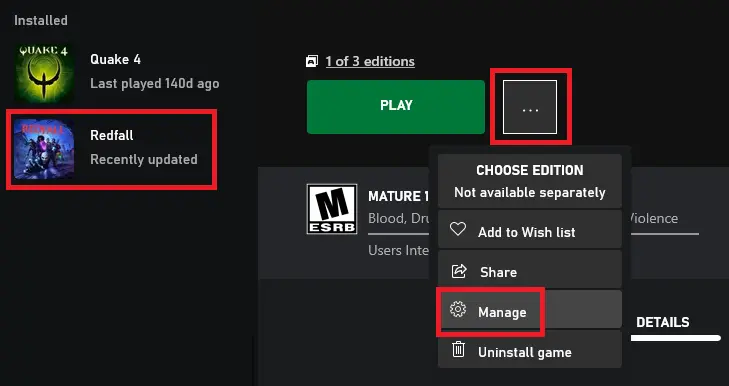Click the trash can icon for Uninstall game

[458, 349]
